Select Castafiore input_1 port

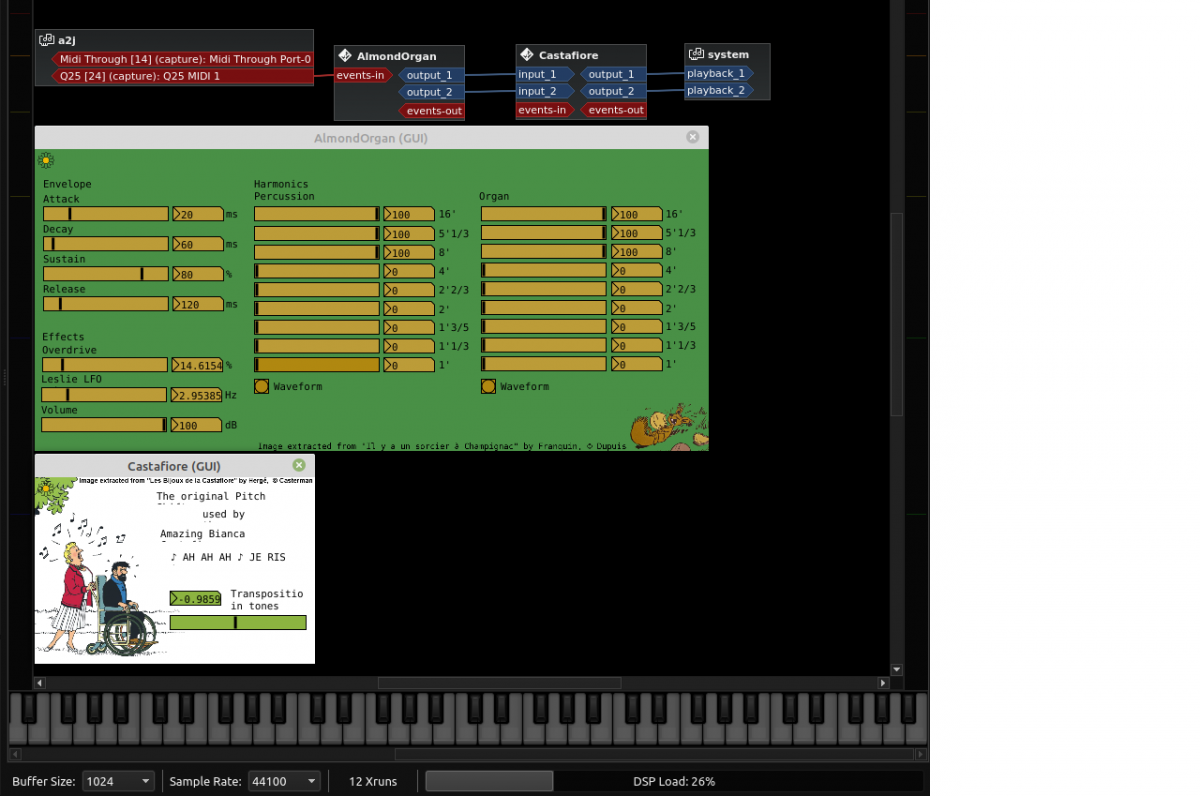(545, 74)
